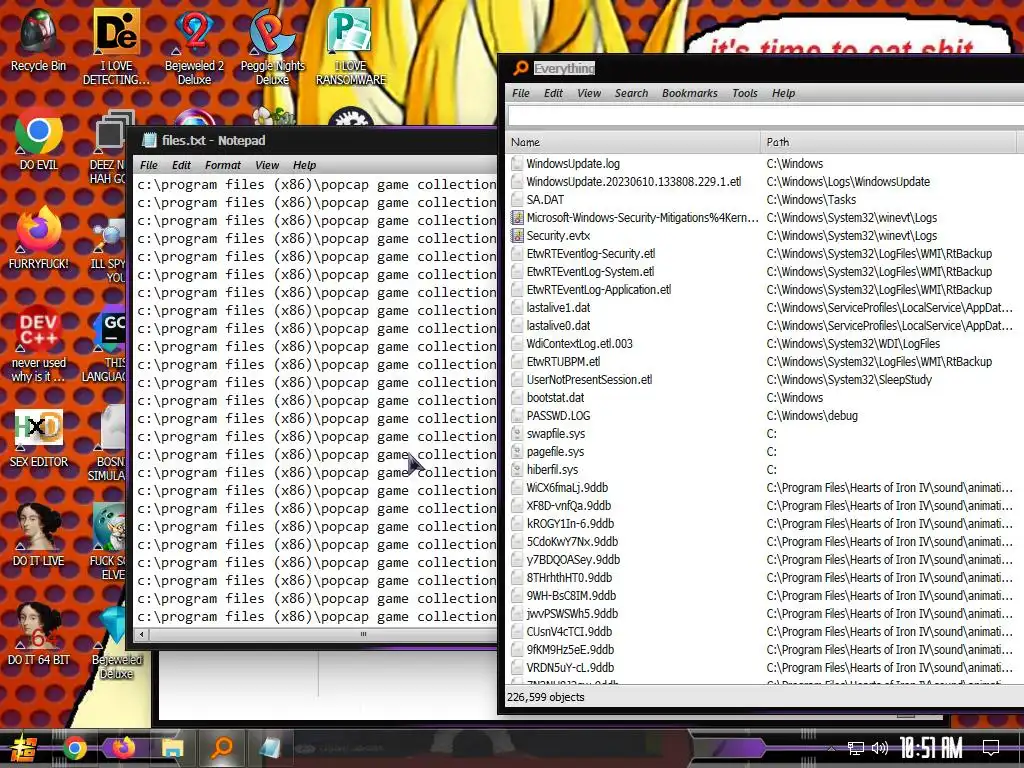Launch Bejeweled 2 Deluxe desktop shortcut
This screenshot has height=768, width=1024.
194,47
